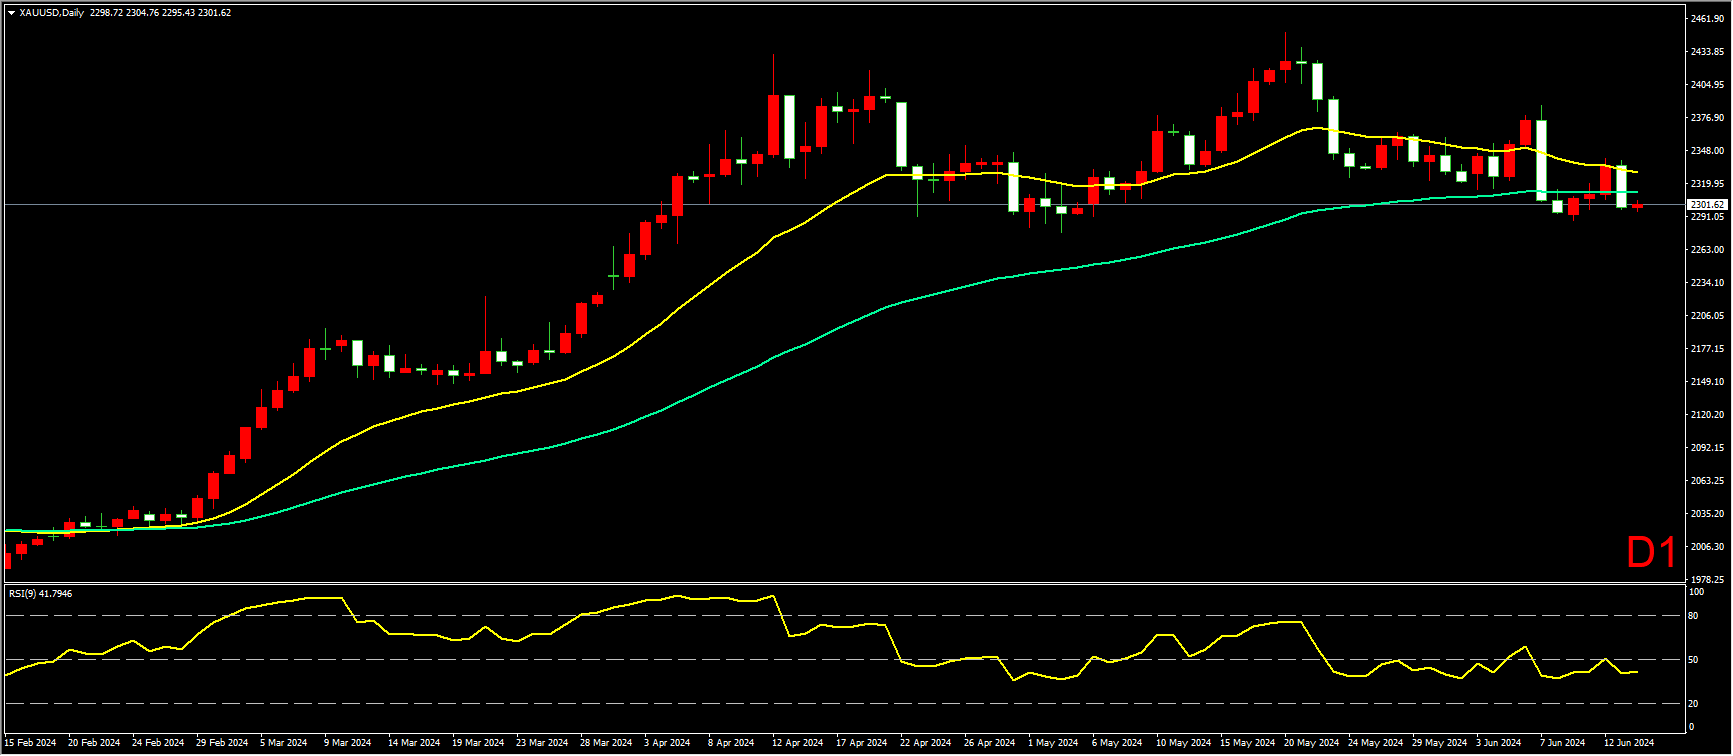The width and height of the screenshot is (1733, 756).
Task: Select 1 May 2024 on the time axis
Action: tap(1053, 743)
